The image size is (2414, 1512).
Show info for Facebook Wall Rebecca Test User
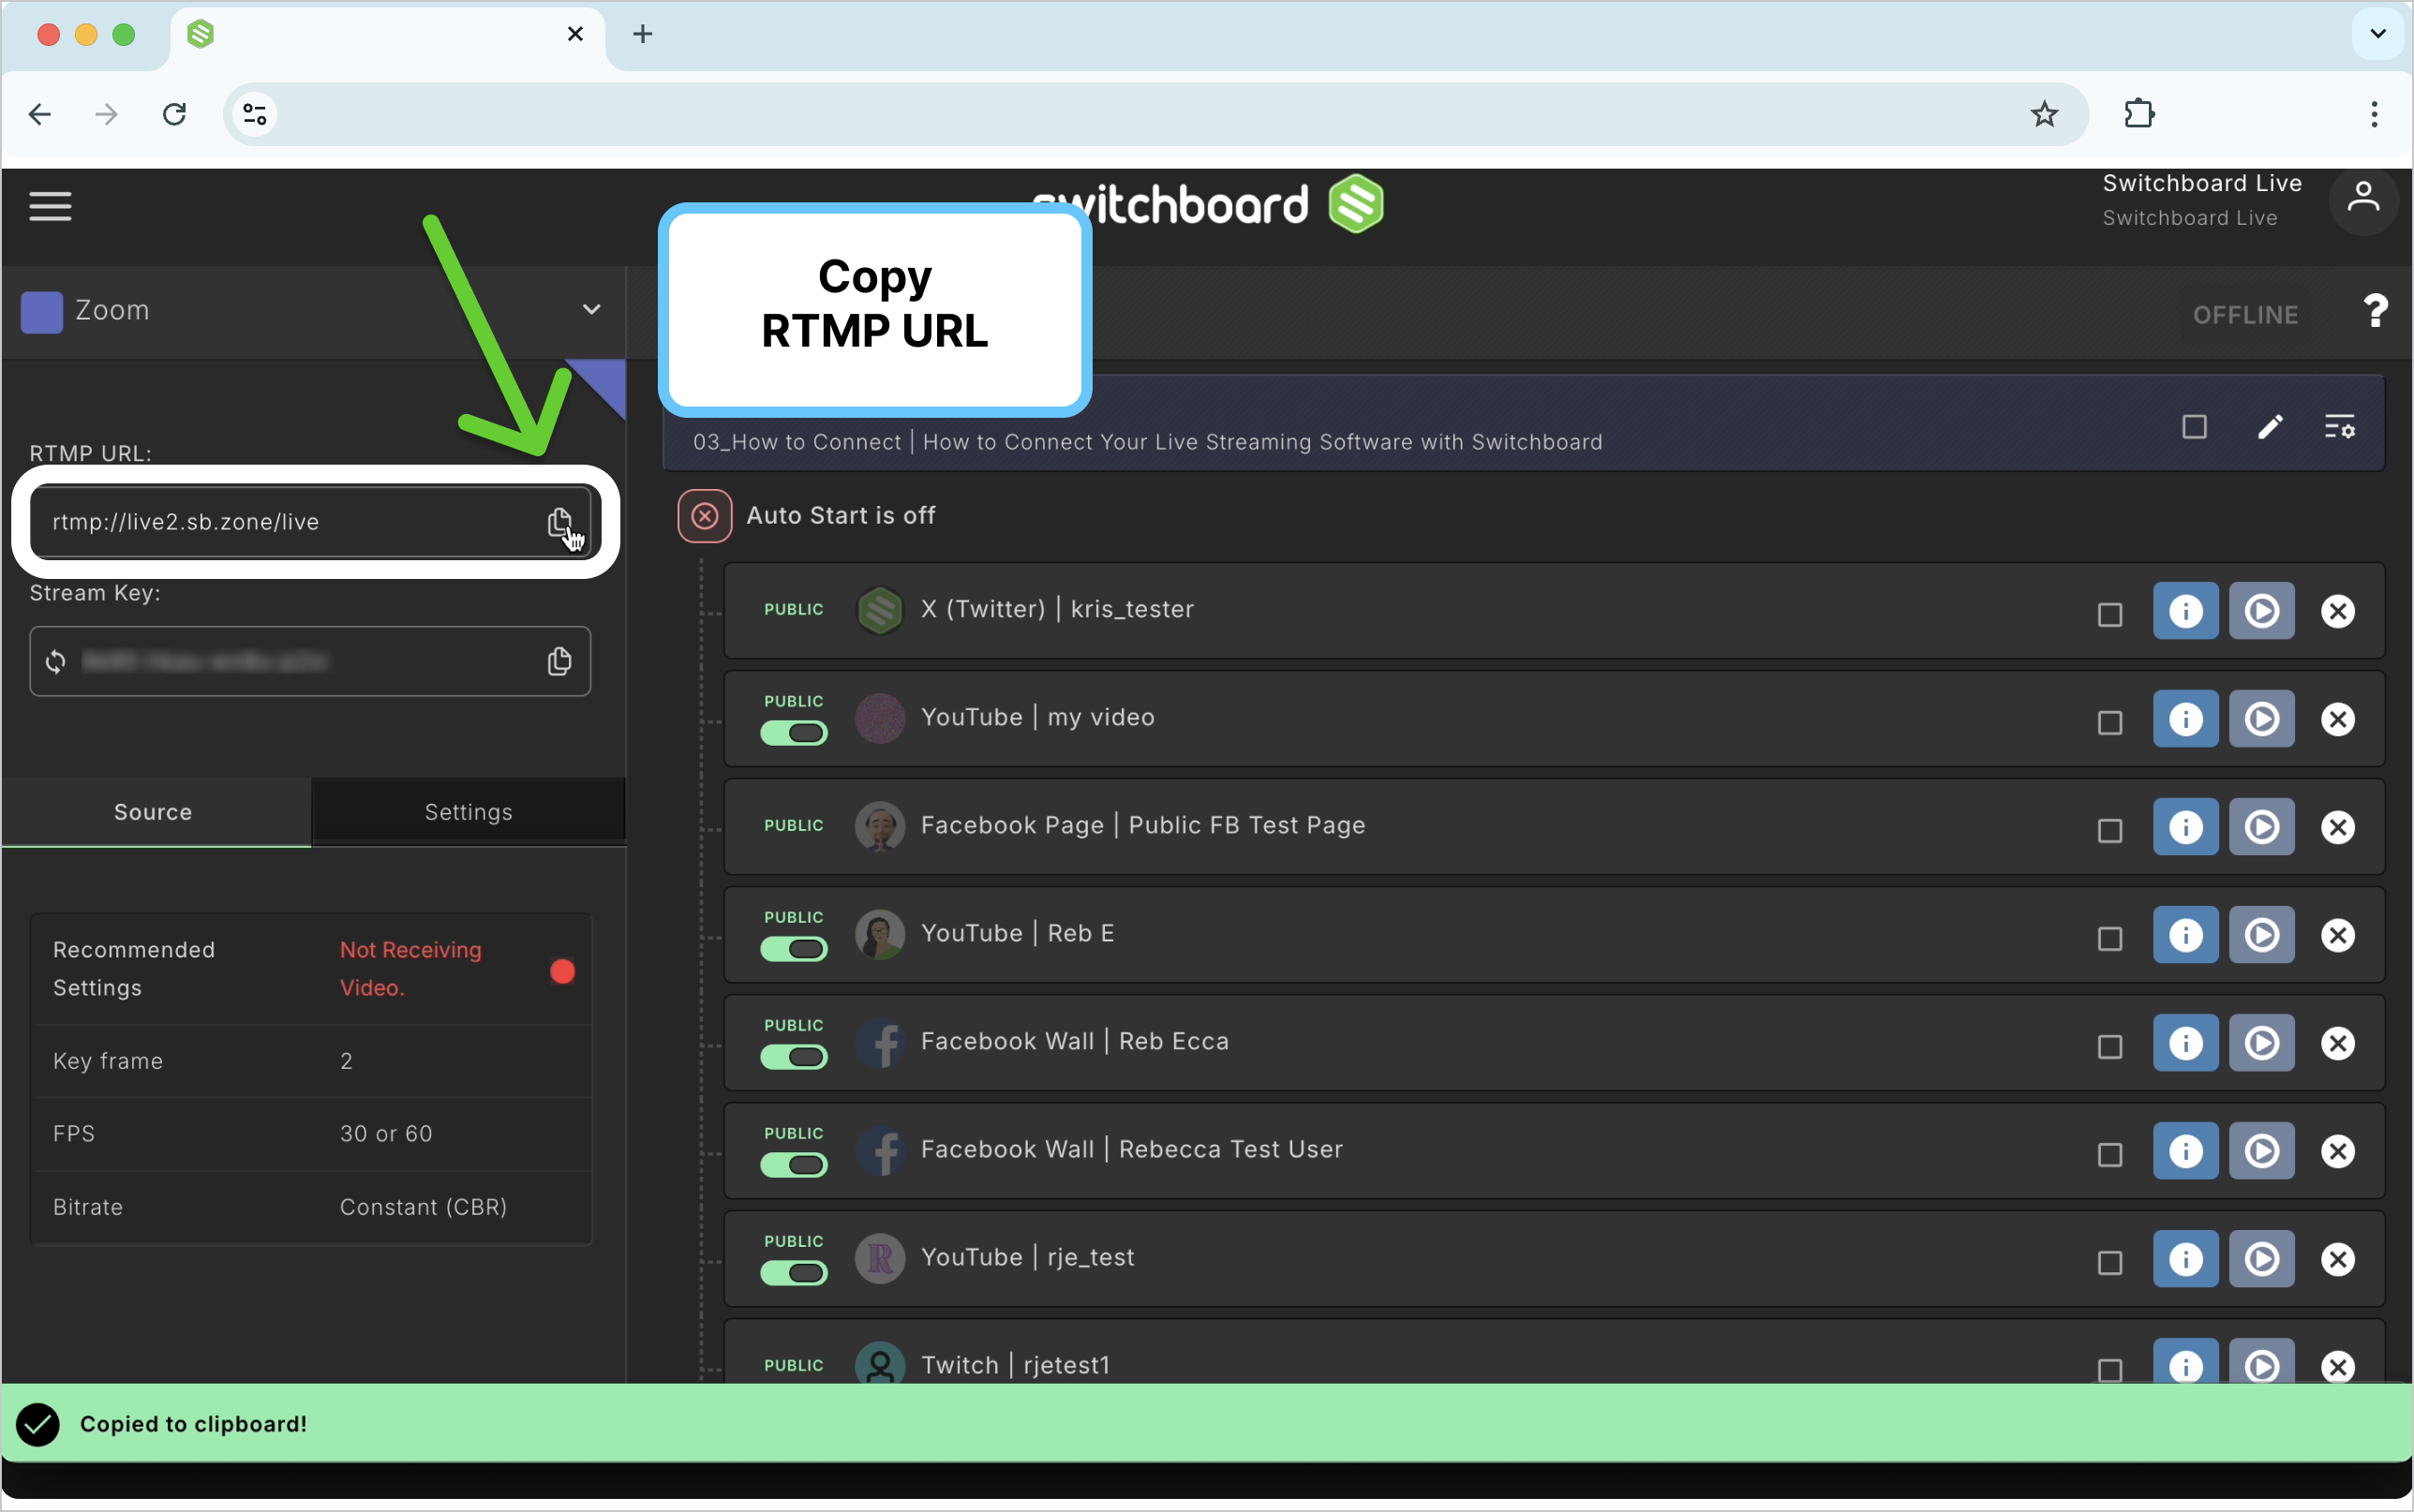click(x=2185, y=1151)
